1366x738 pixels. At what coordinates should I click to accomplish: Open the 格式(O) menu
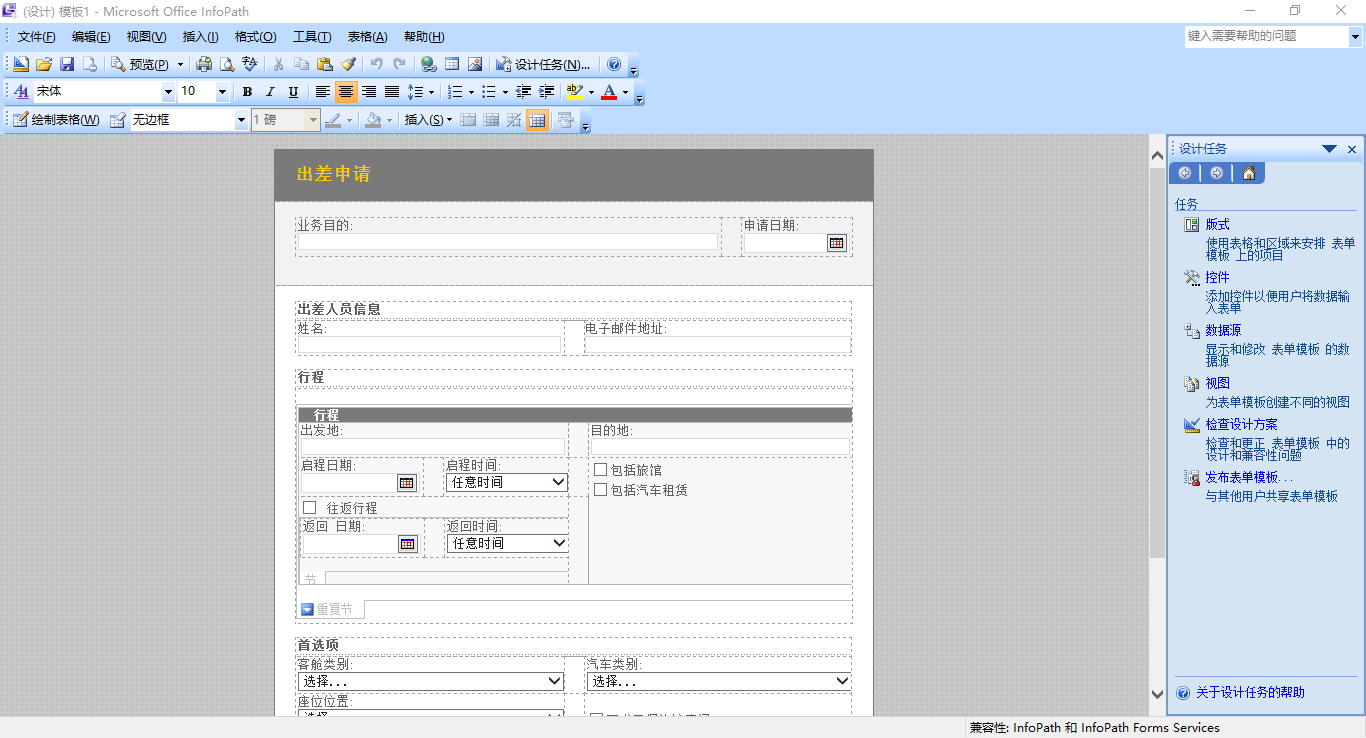click(255, 37)
